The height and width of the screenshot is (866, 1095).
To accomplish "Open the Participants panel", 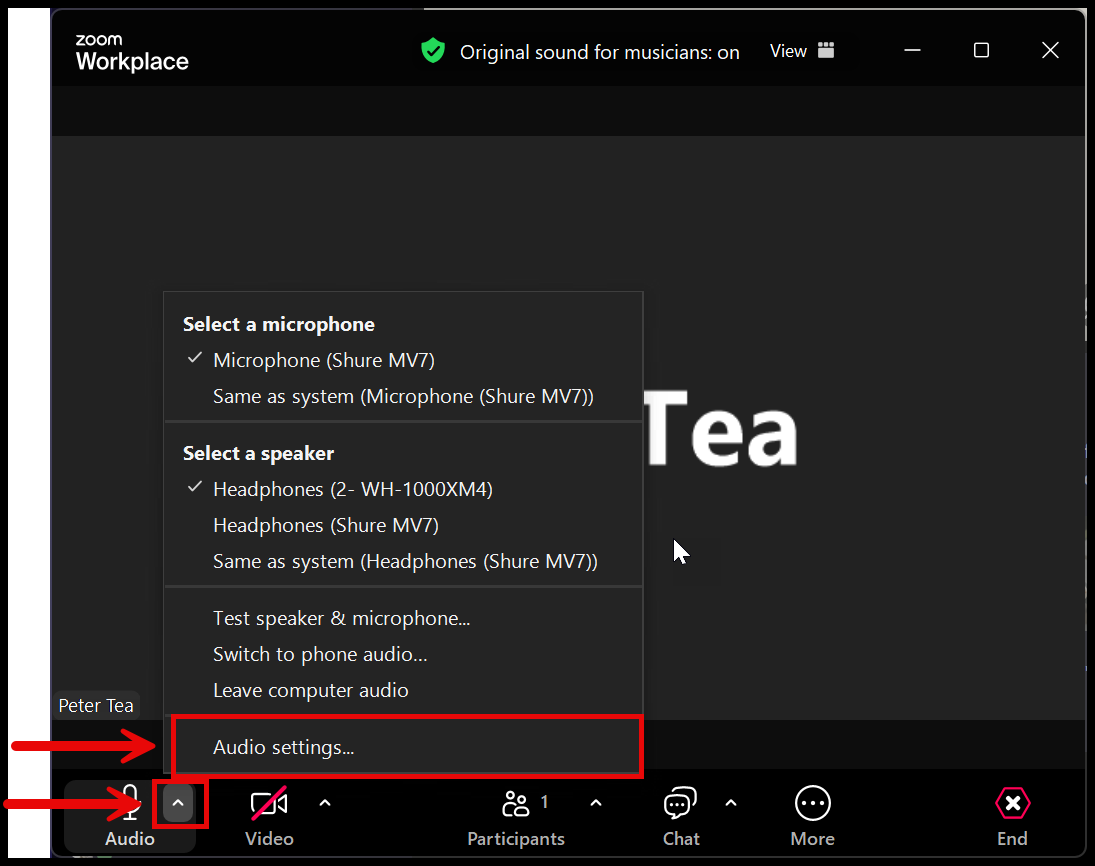I will 516,803.
